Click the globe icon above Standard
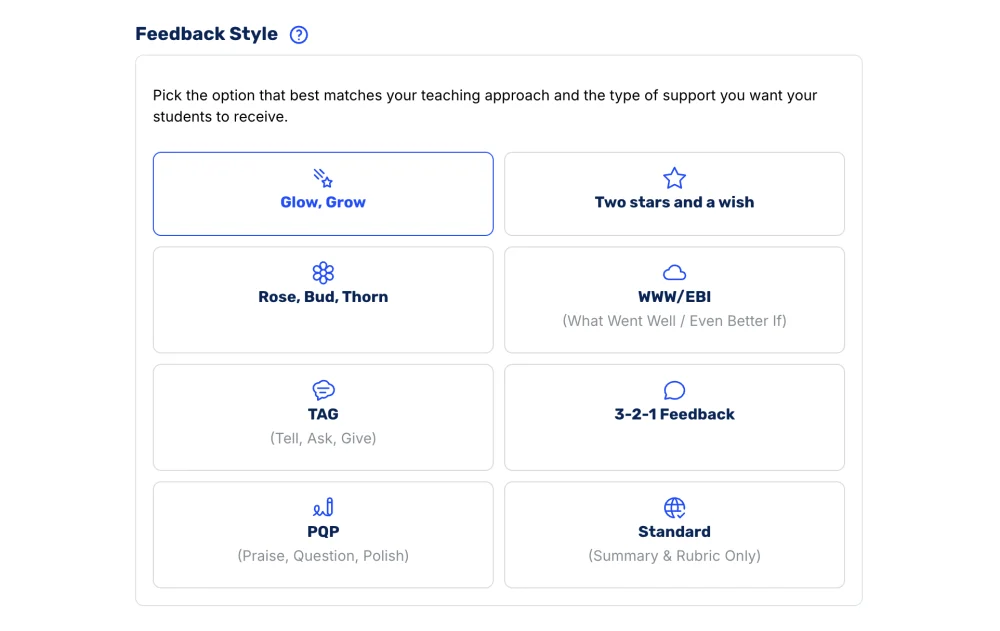 (674, 508)
